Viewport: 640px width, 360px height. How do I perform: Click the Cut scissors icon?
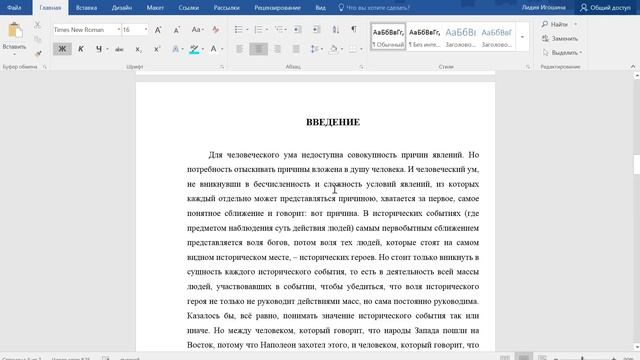38,25
